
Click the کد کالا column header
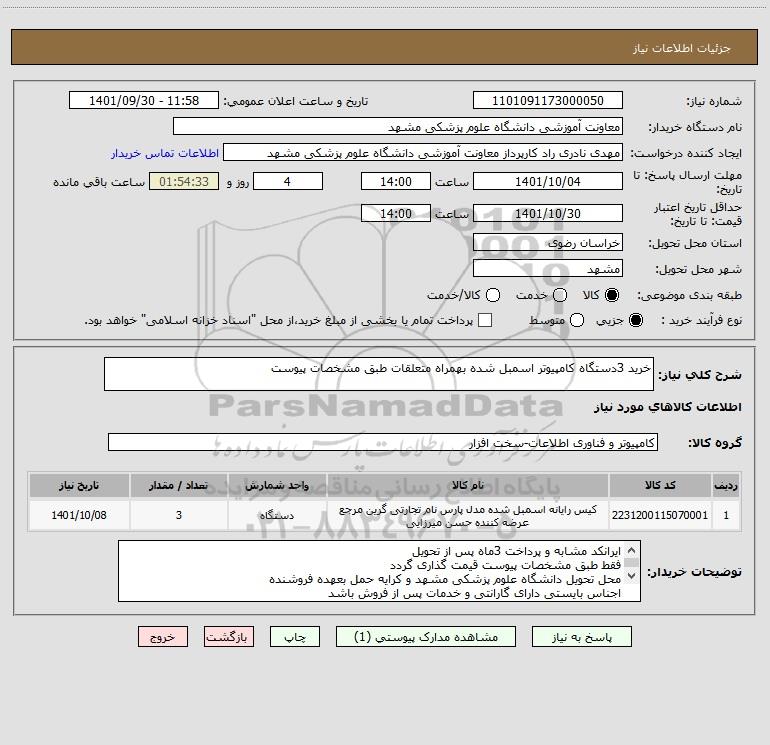point(660,485)
